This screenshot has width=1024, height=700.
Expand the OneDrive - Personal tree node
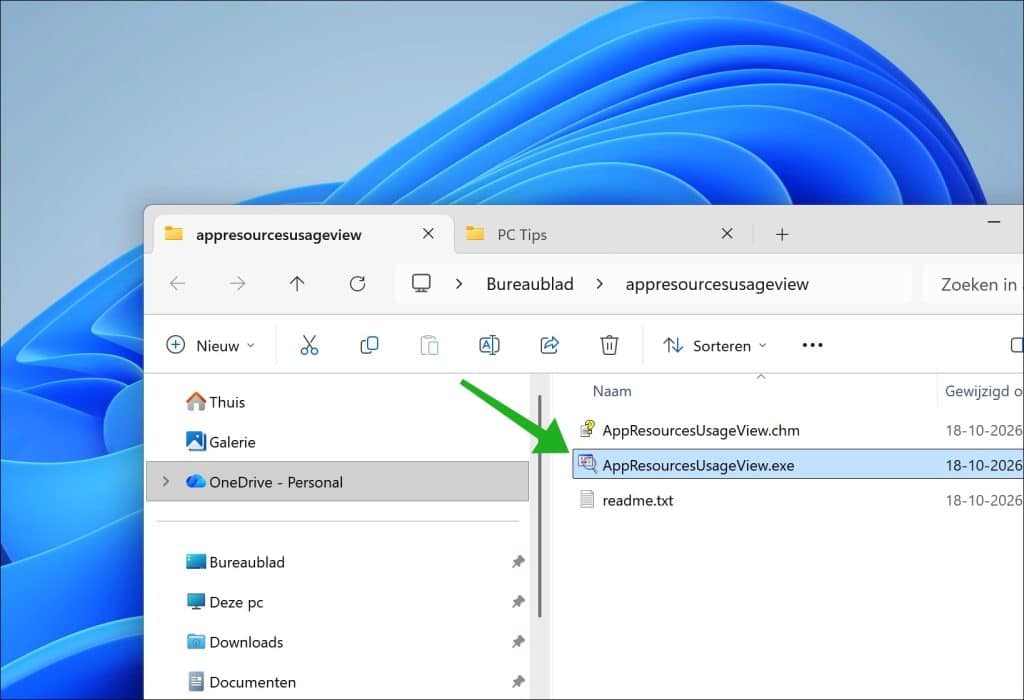tap(166, 481)
